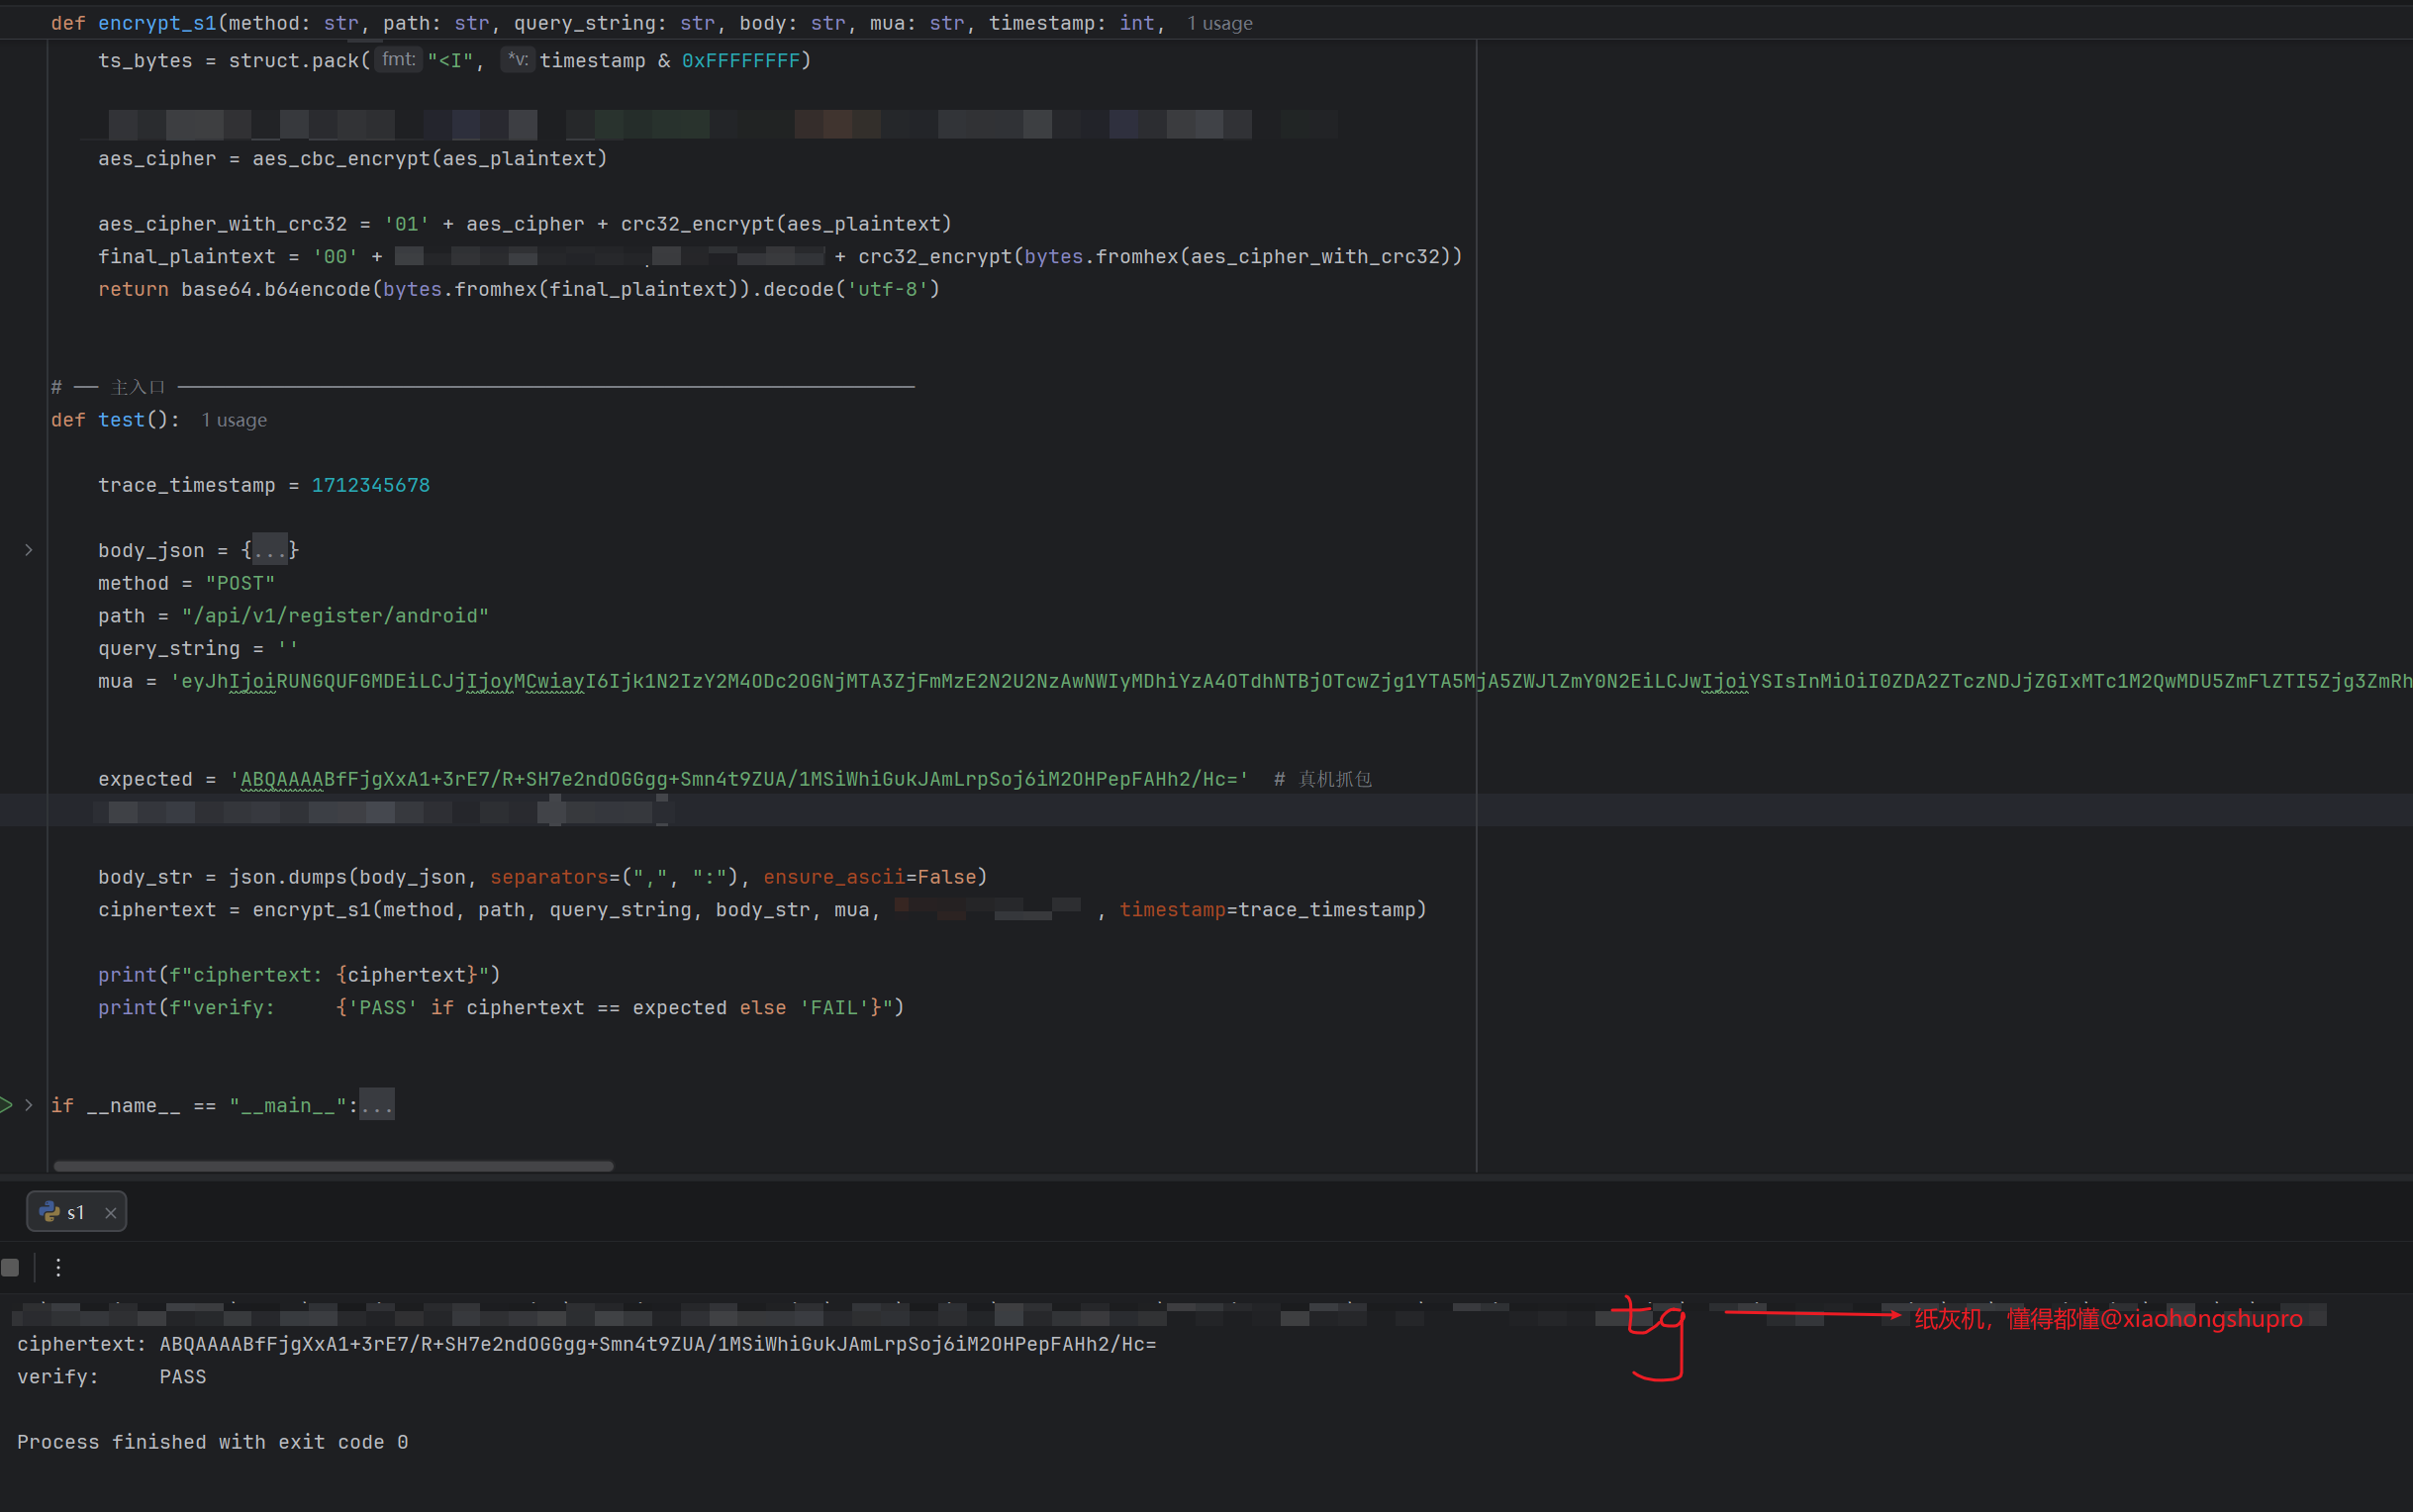The image size is (2413, 1512).
Task: Switch to the s1 run tab
Action: coord(76,1212)
